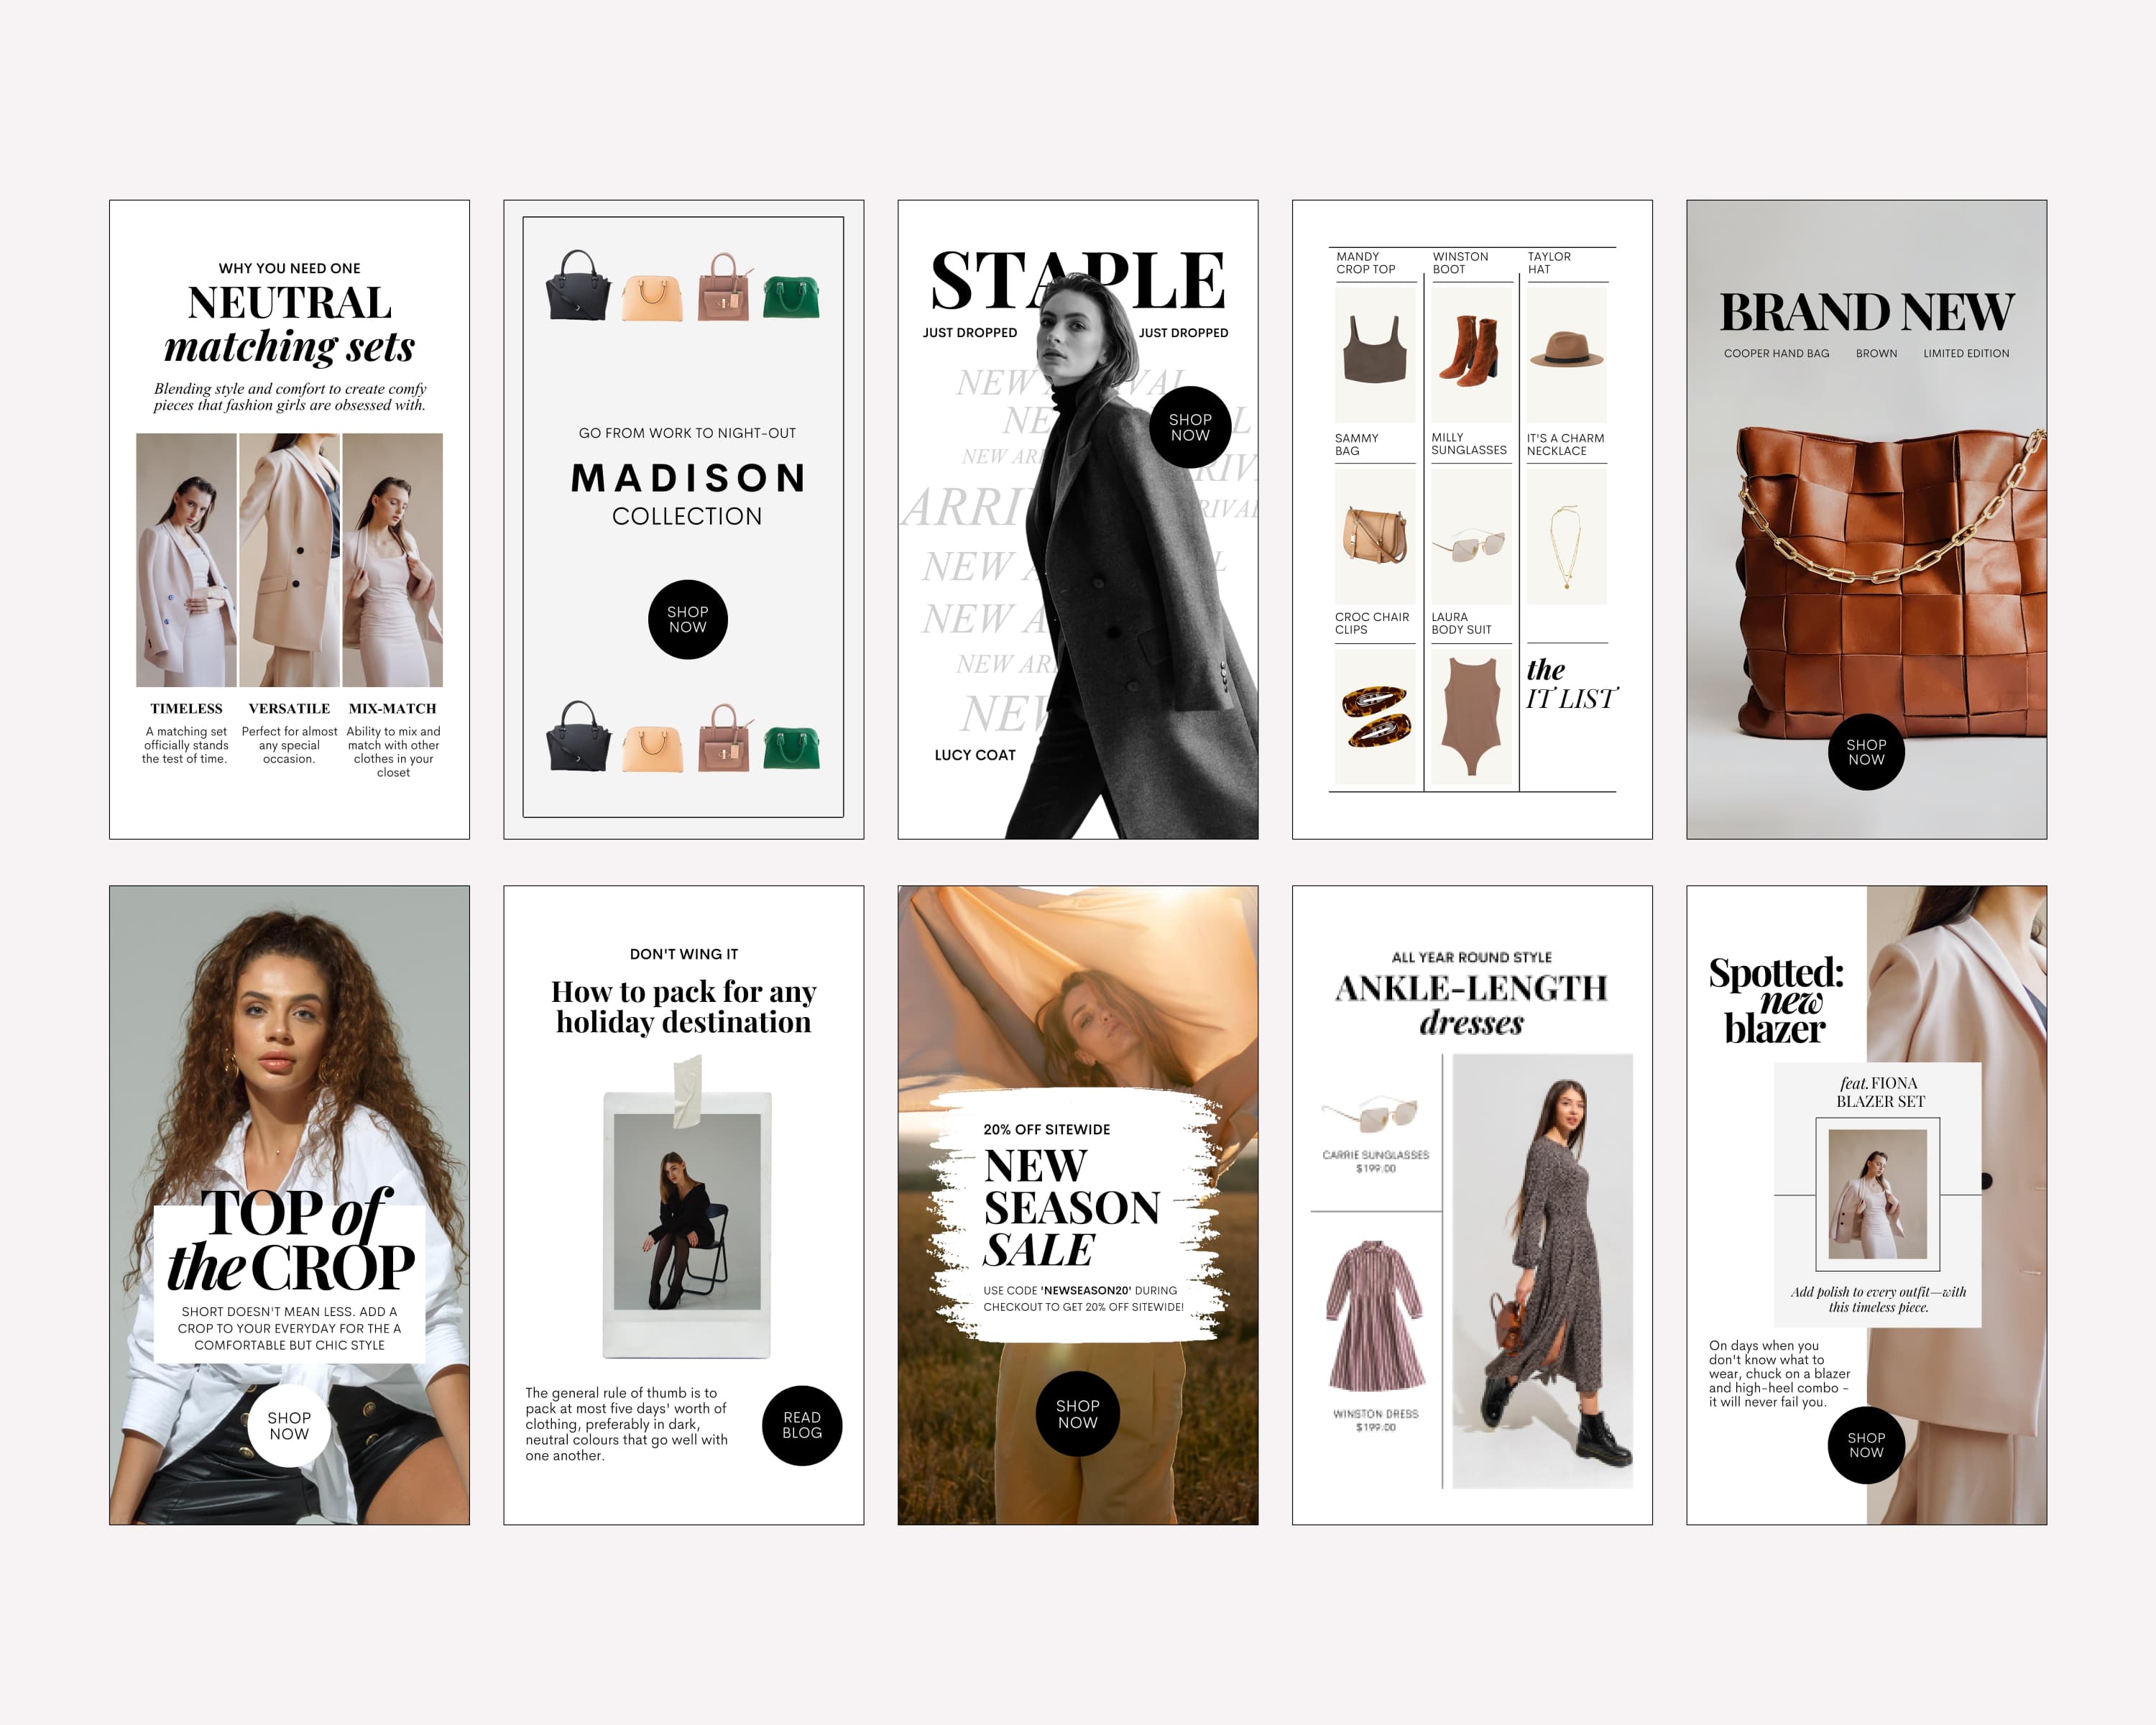This screenshot has height=1725, width=2156.
Task: Click the Croc Chair Clips image
Action: pyautogui.click(x=1375, y=716)
